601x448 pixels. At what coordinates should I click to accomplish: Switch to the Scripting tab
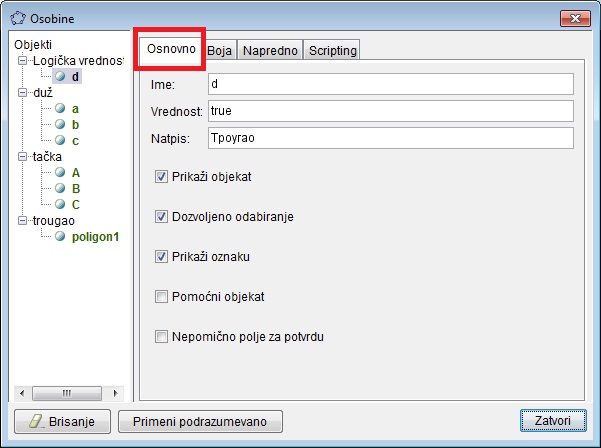(x=332, y=50)
